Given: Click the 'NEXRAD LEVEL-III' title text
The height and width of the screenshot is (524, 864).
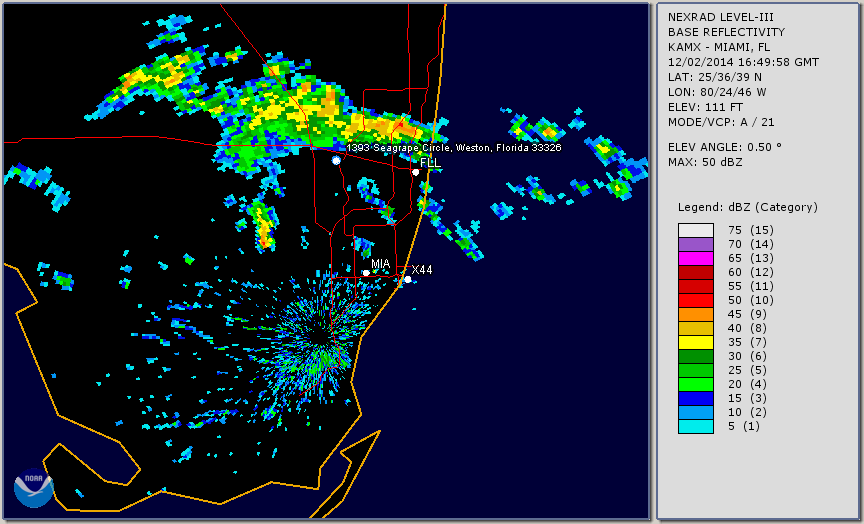Looking at the screenshot, I should point(721,17).
